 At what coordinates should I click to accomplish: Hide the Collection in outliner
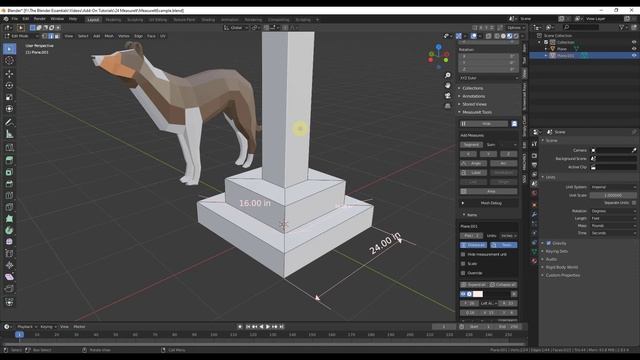pyautogui.click(x=634, y=42)
